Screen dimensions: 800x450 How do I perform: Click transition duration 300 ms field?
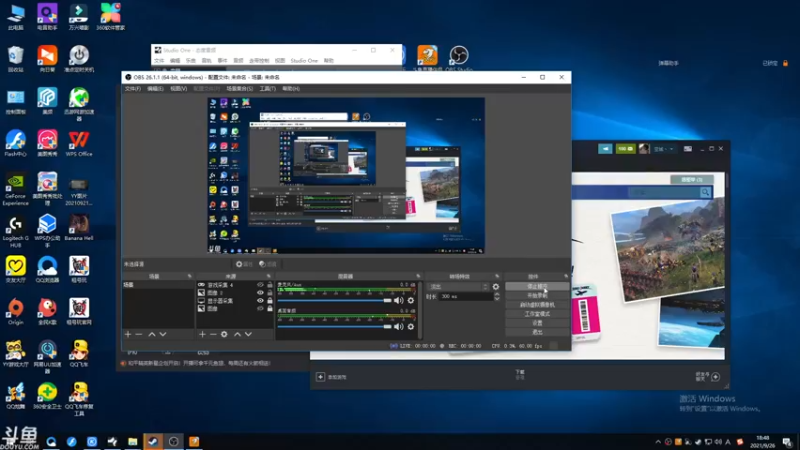466,296
